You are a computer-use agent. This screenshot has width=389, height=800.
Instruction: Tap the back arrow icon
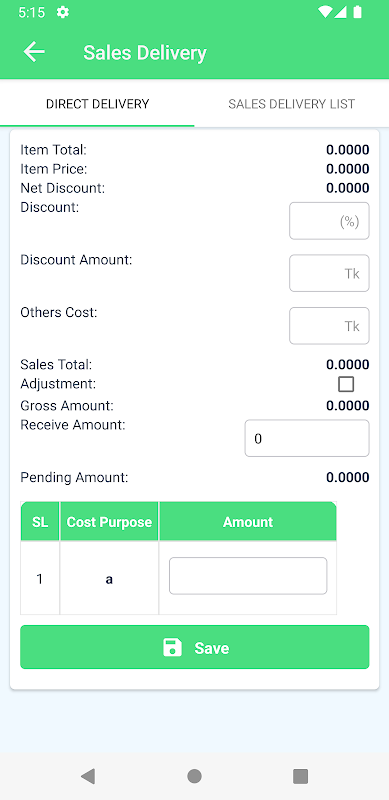pos(34,52)
